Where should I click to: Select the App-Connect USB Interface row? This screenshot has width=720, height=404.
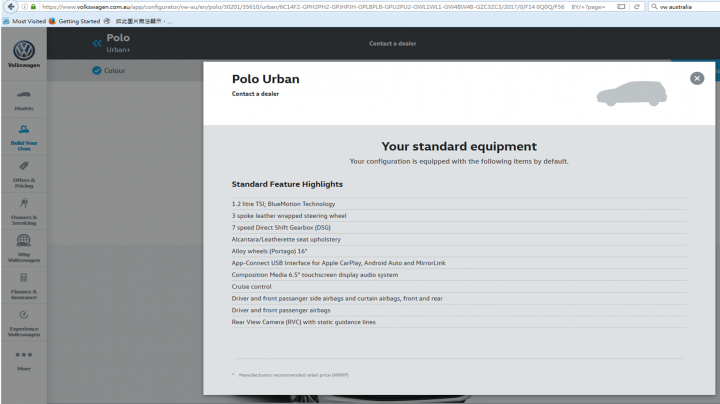point(459,263)
